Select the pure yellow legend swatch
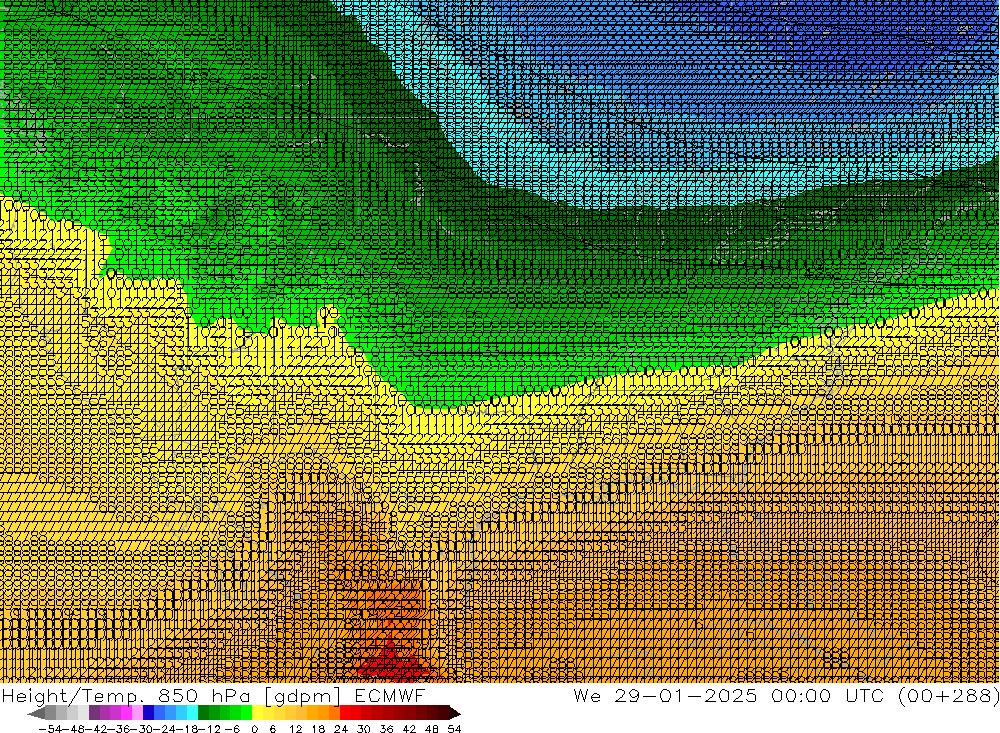The height and width of the screenshot is (733, 1000). coord(258,713)
